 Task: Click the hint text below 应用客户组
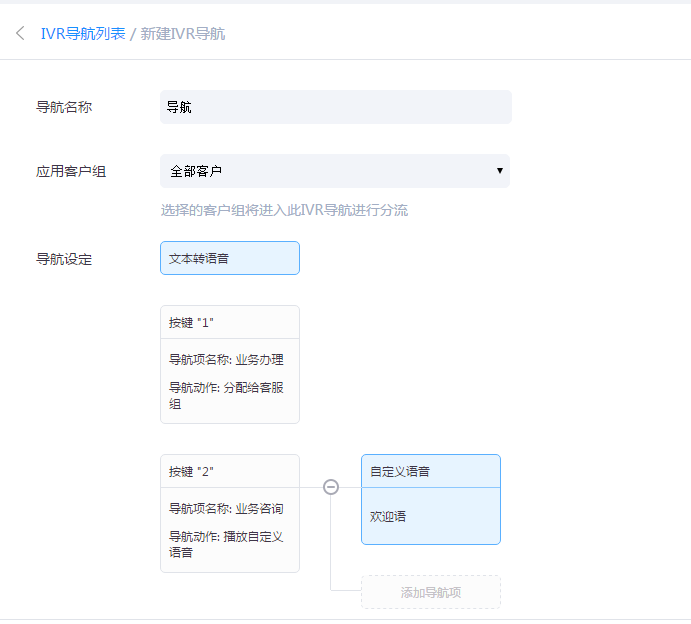(x=284, y=210)
